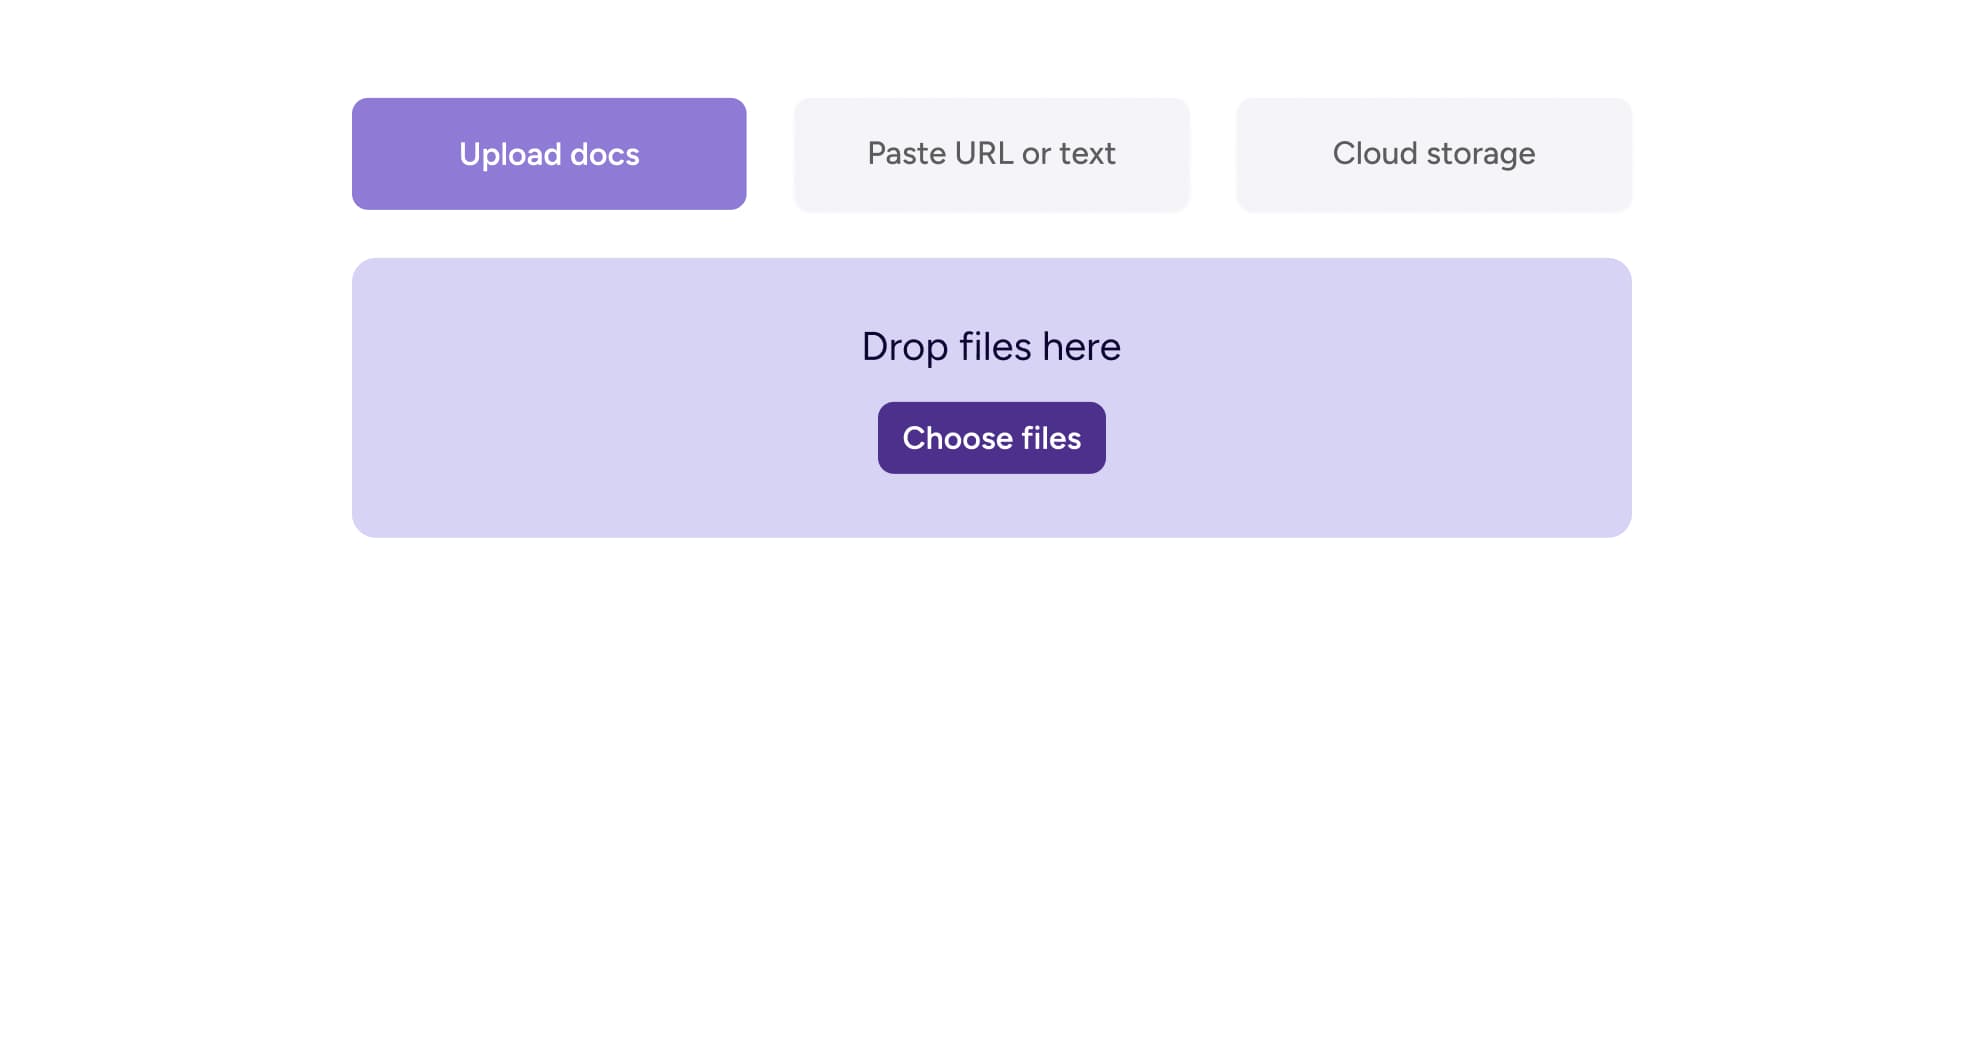
Task: Select the highlighted Upload docs button
Action: (549, 154)
